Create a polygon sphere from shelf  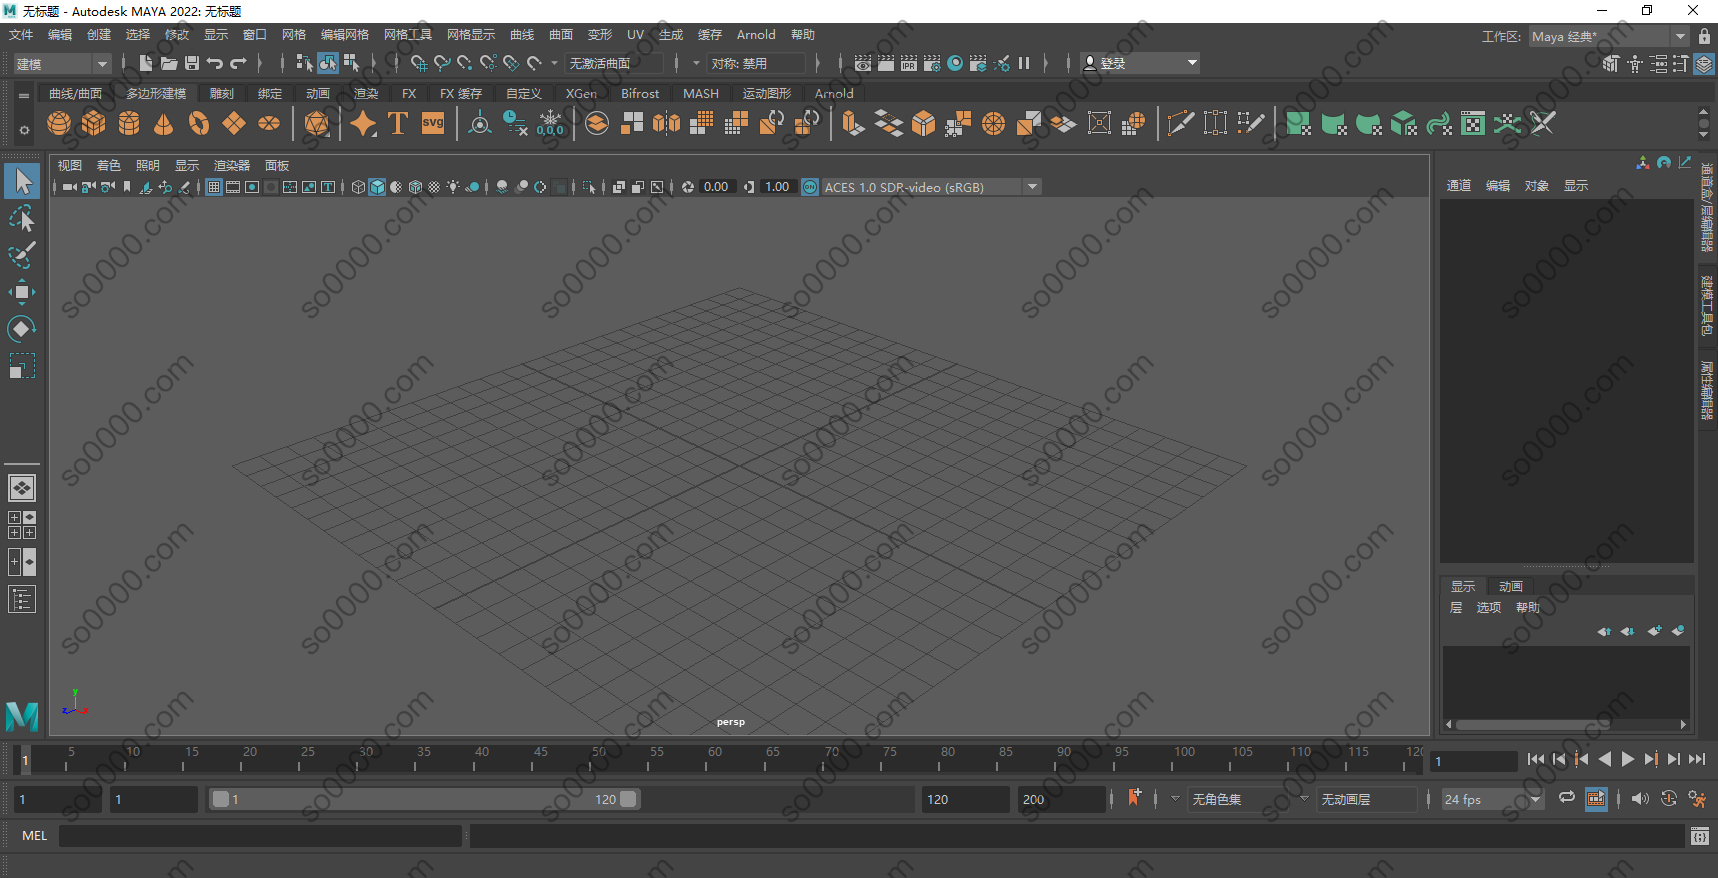(59, 123)
